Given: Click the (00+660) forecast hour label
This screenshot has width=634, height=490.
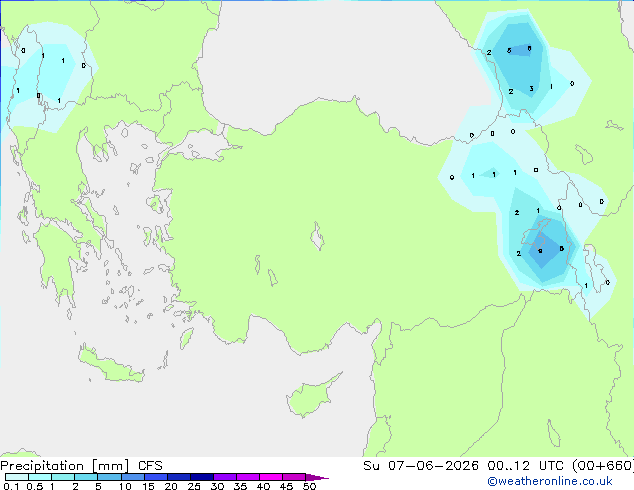Looking at the screenshot, I should point(603,466).
